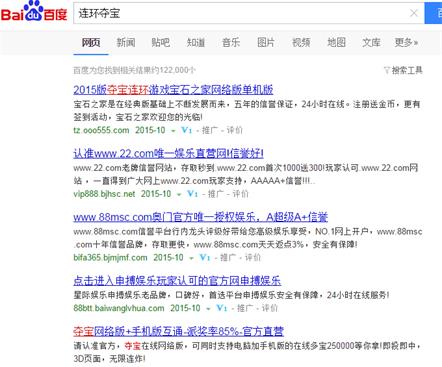
Task: Click 推广 label on the vip888.bjhsc.net result
Action: [216, 194]
